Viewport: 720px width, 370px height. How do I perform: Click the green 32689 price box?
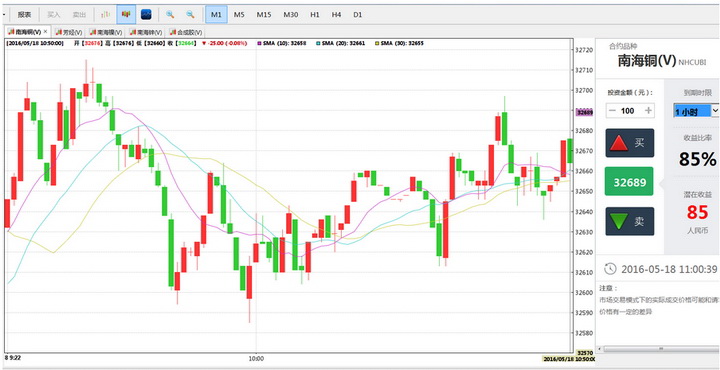tap(629, 181)
